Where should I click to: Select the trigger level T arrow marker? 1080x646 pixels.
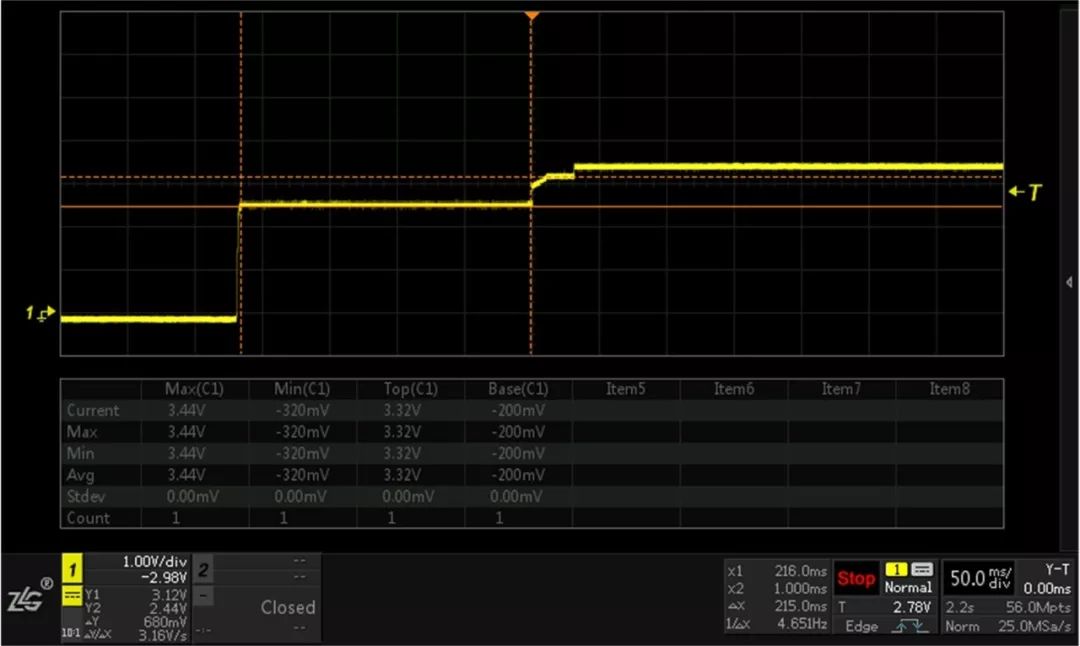(x=1025, y=192)
